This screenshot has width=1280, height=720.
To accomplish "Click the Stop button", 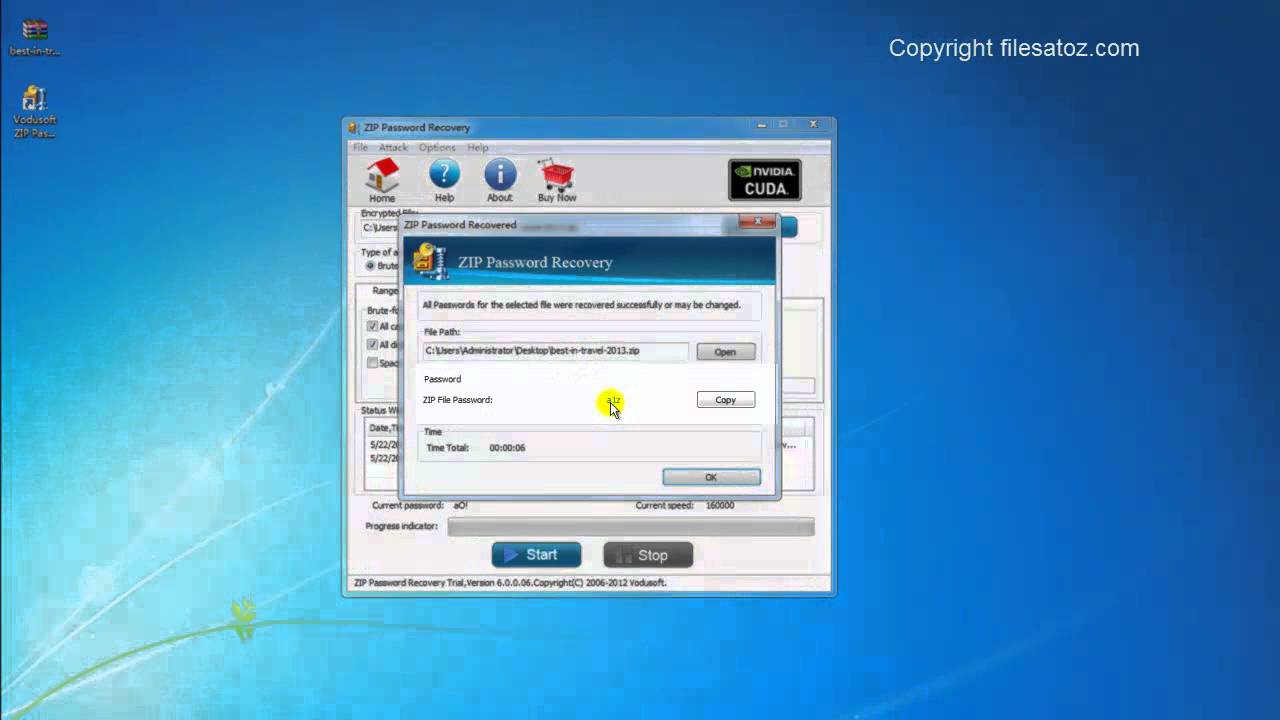I will 648,555.
